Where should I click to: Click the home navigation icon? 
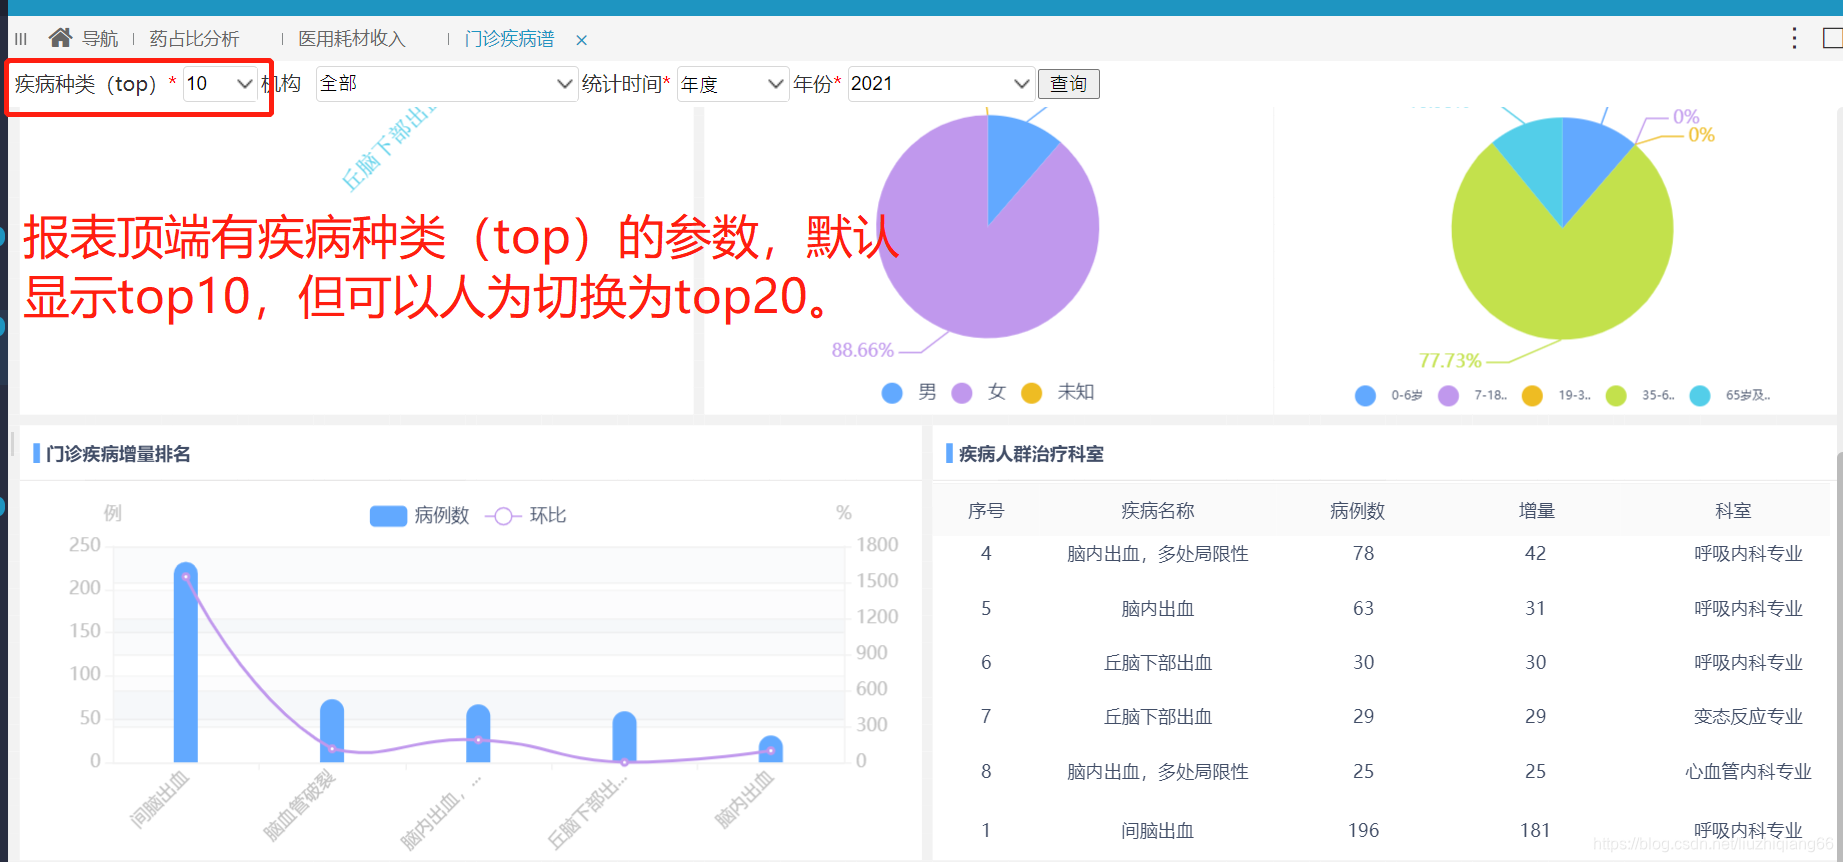60,38
